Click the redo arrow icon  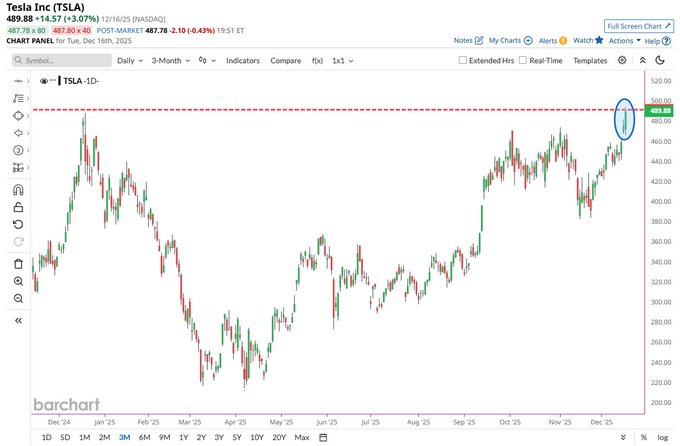[18, 242]
